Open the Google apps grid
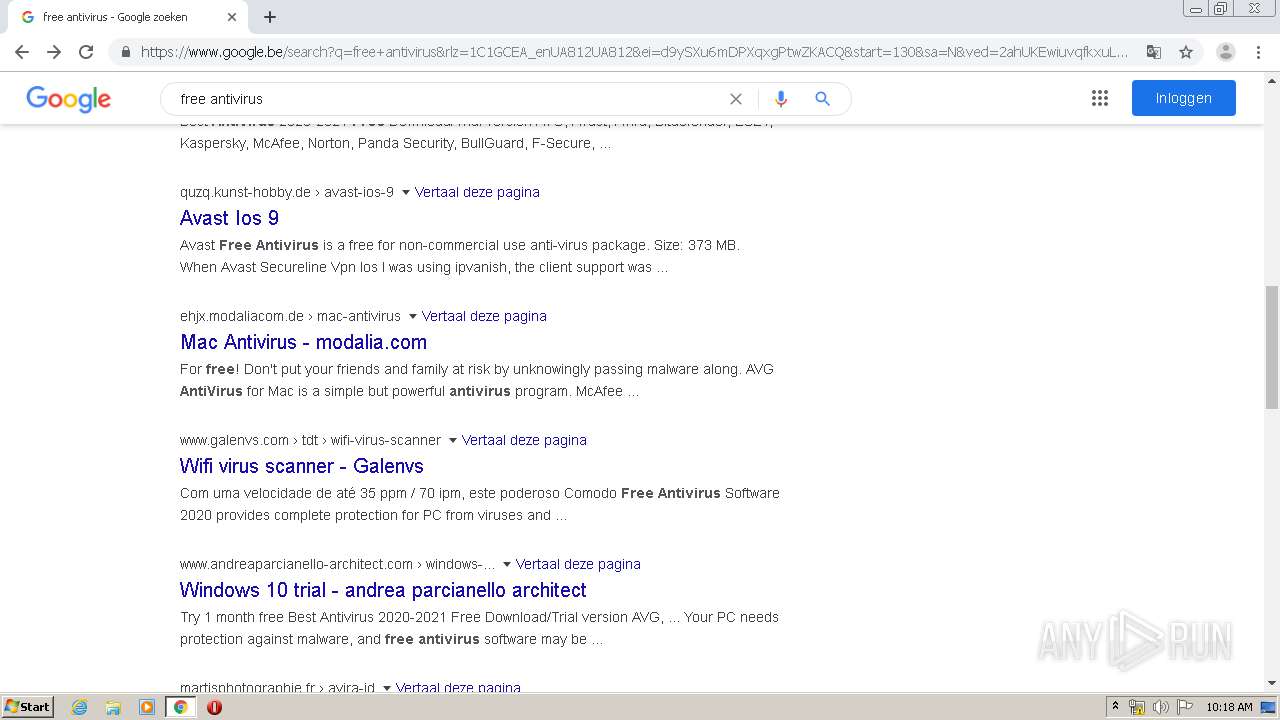Viewport: 1280px width, 720px height. 1100,98
